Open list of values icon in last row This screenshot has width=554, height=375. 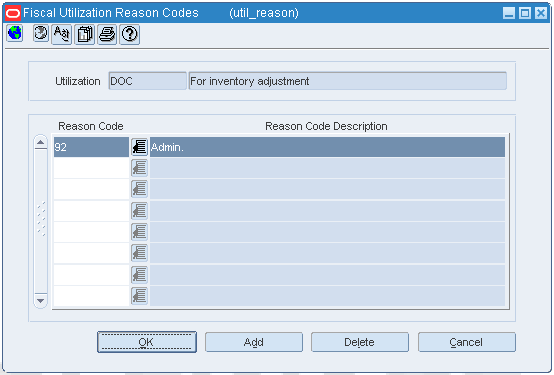pyautogui.click(x=139, y=296)
